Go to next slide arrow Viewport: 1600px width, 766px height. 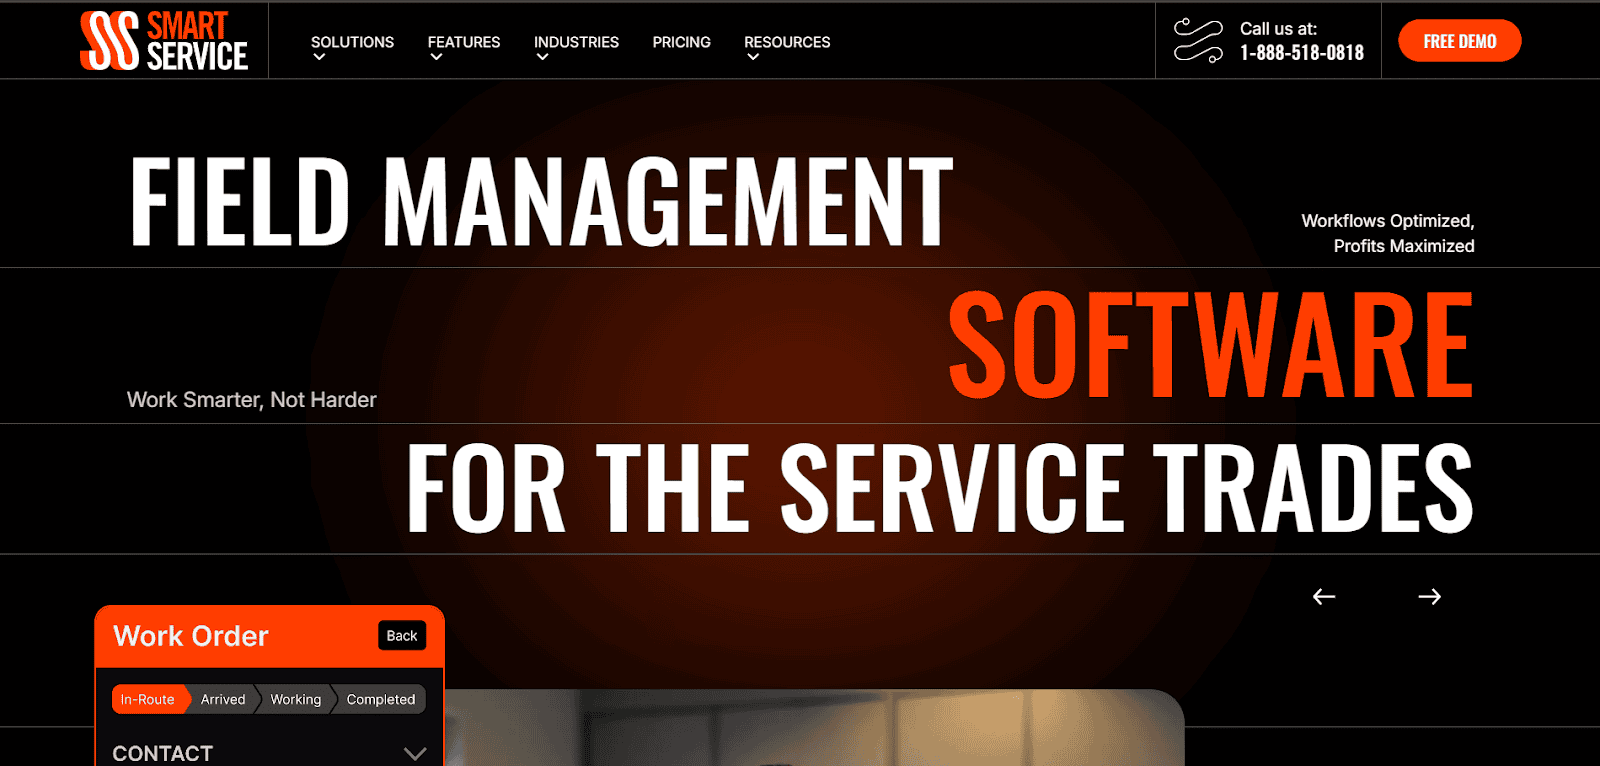click(x=1430, y=597)
